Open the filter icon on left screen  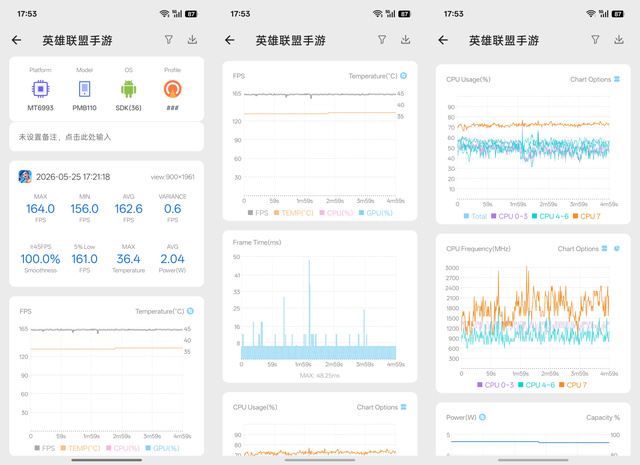click(169, 40)
